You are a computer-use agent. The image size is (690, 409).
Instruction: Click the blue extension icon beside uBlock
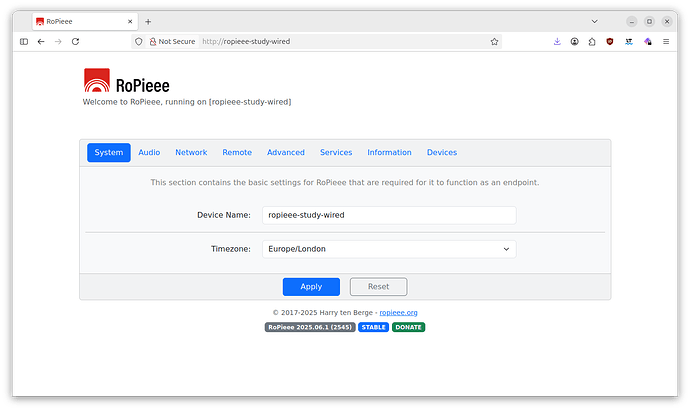(629, 41)
